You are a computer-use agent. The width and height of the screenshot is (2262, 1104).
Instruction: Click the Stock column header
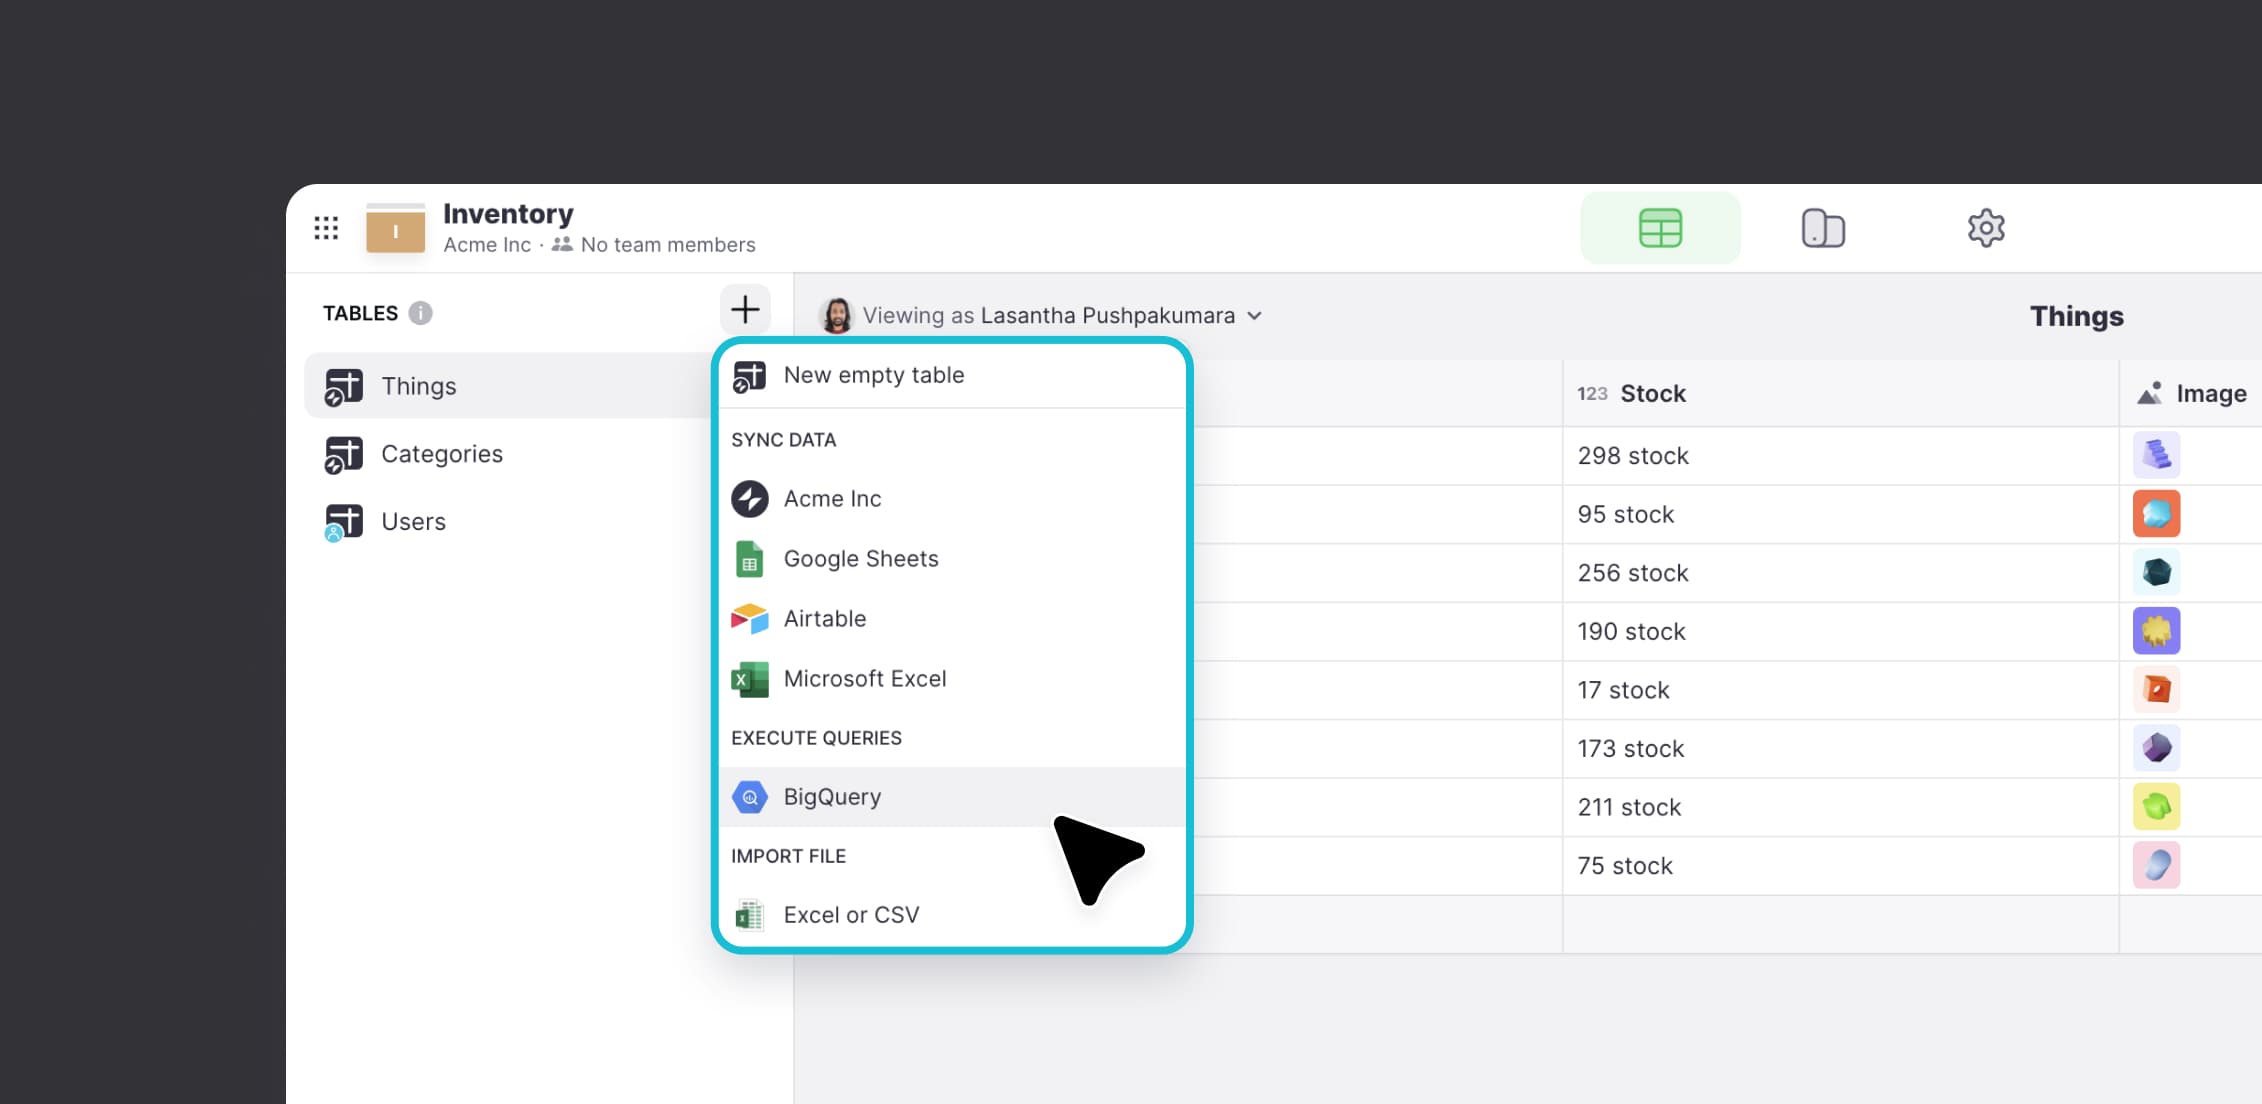[x=1840, y=393]
